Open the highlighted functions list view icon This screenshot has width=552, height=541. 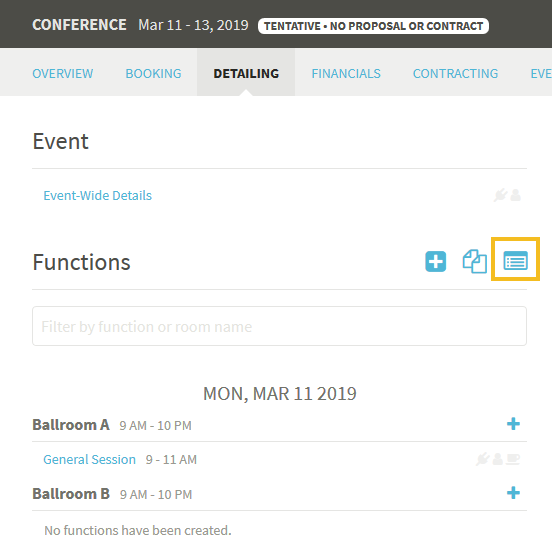tap(515, 261)
